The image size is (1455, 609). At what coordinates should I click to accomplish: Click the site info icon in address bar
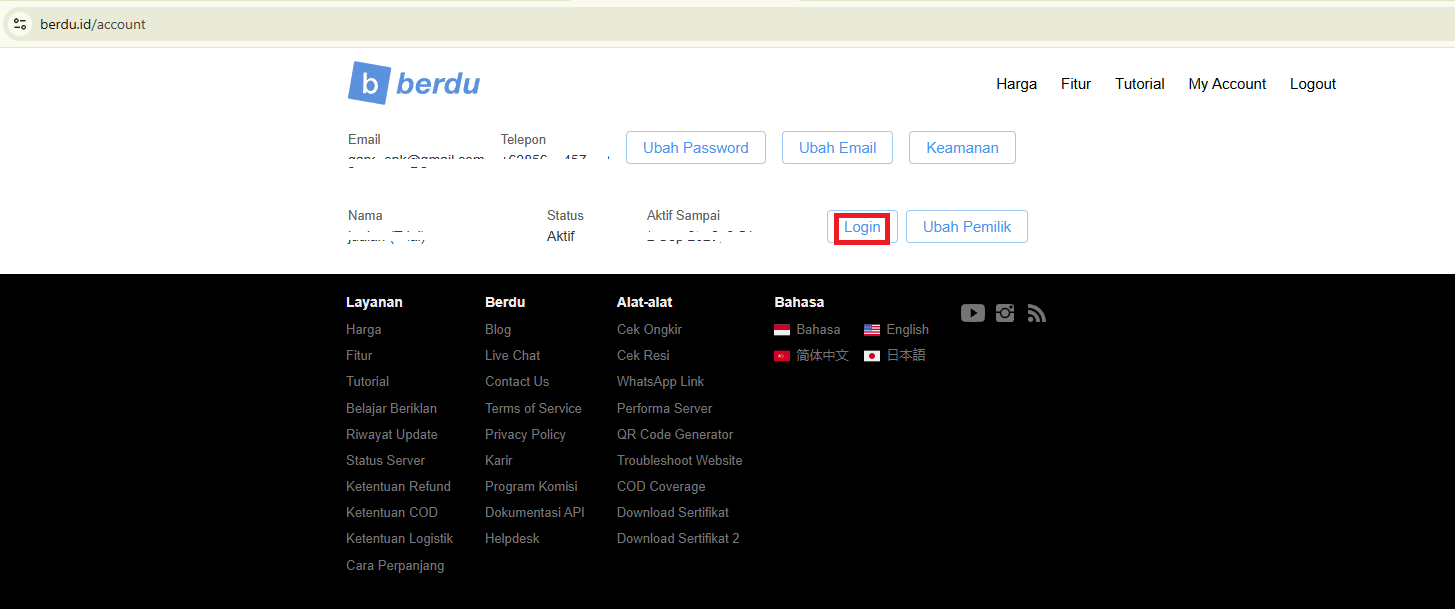(x=20, y=24)
